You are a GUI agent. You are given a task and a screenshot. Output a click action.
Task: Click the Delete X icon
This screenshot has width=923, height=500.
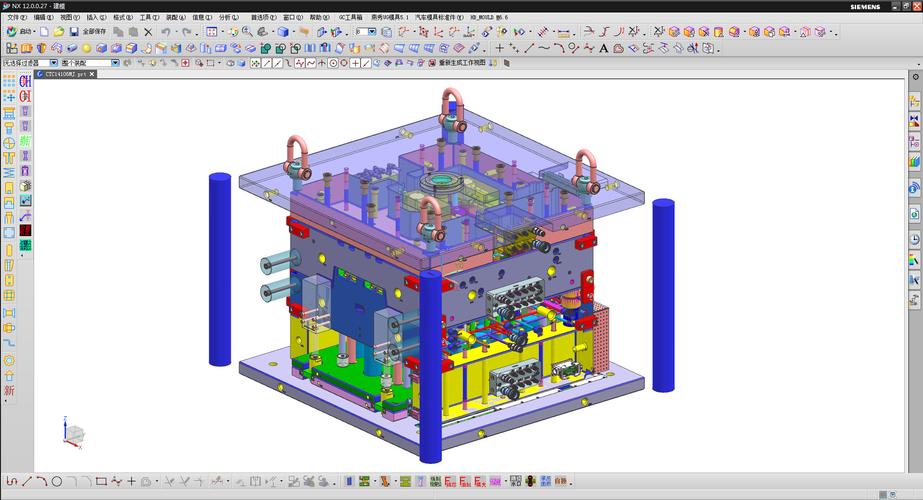pos(148,32)
